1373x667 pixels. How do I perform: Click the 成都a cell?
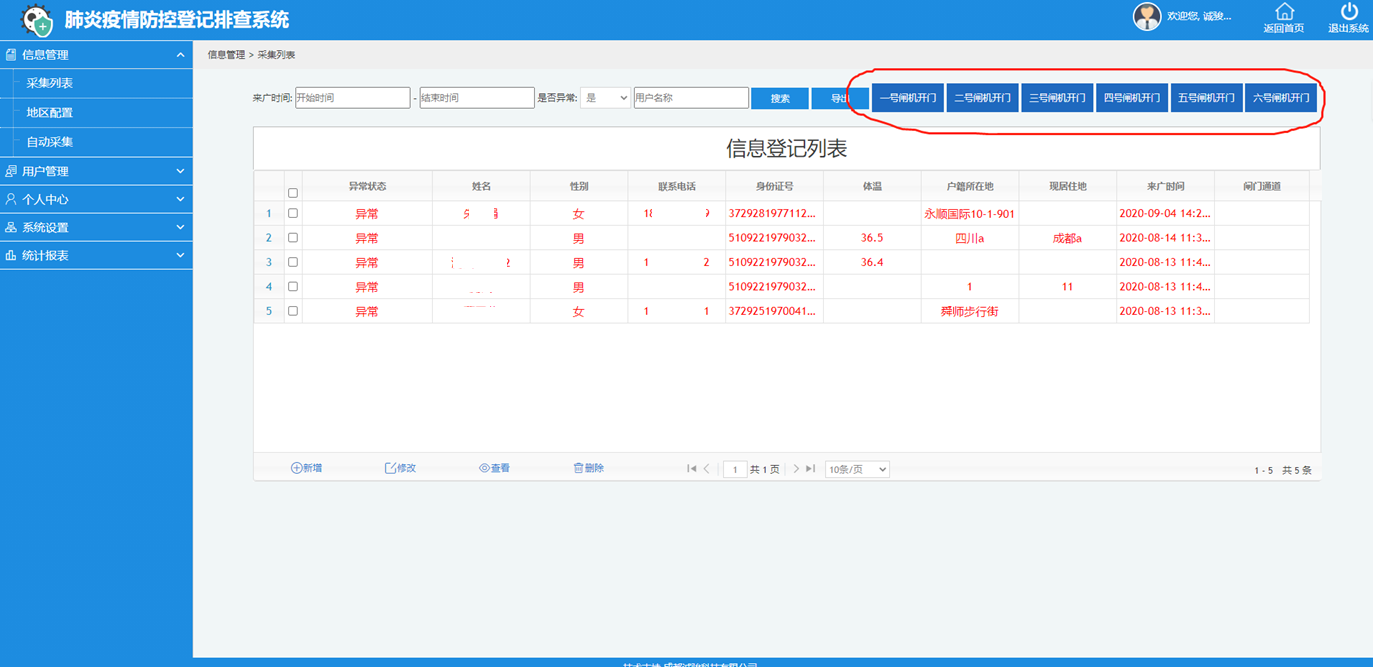point(1067,238)
